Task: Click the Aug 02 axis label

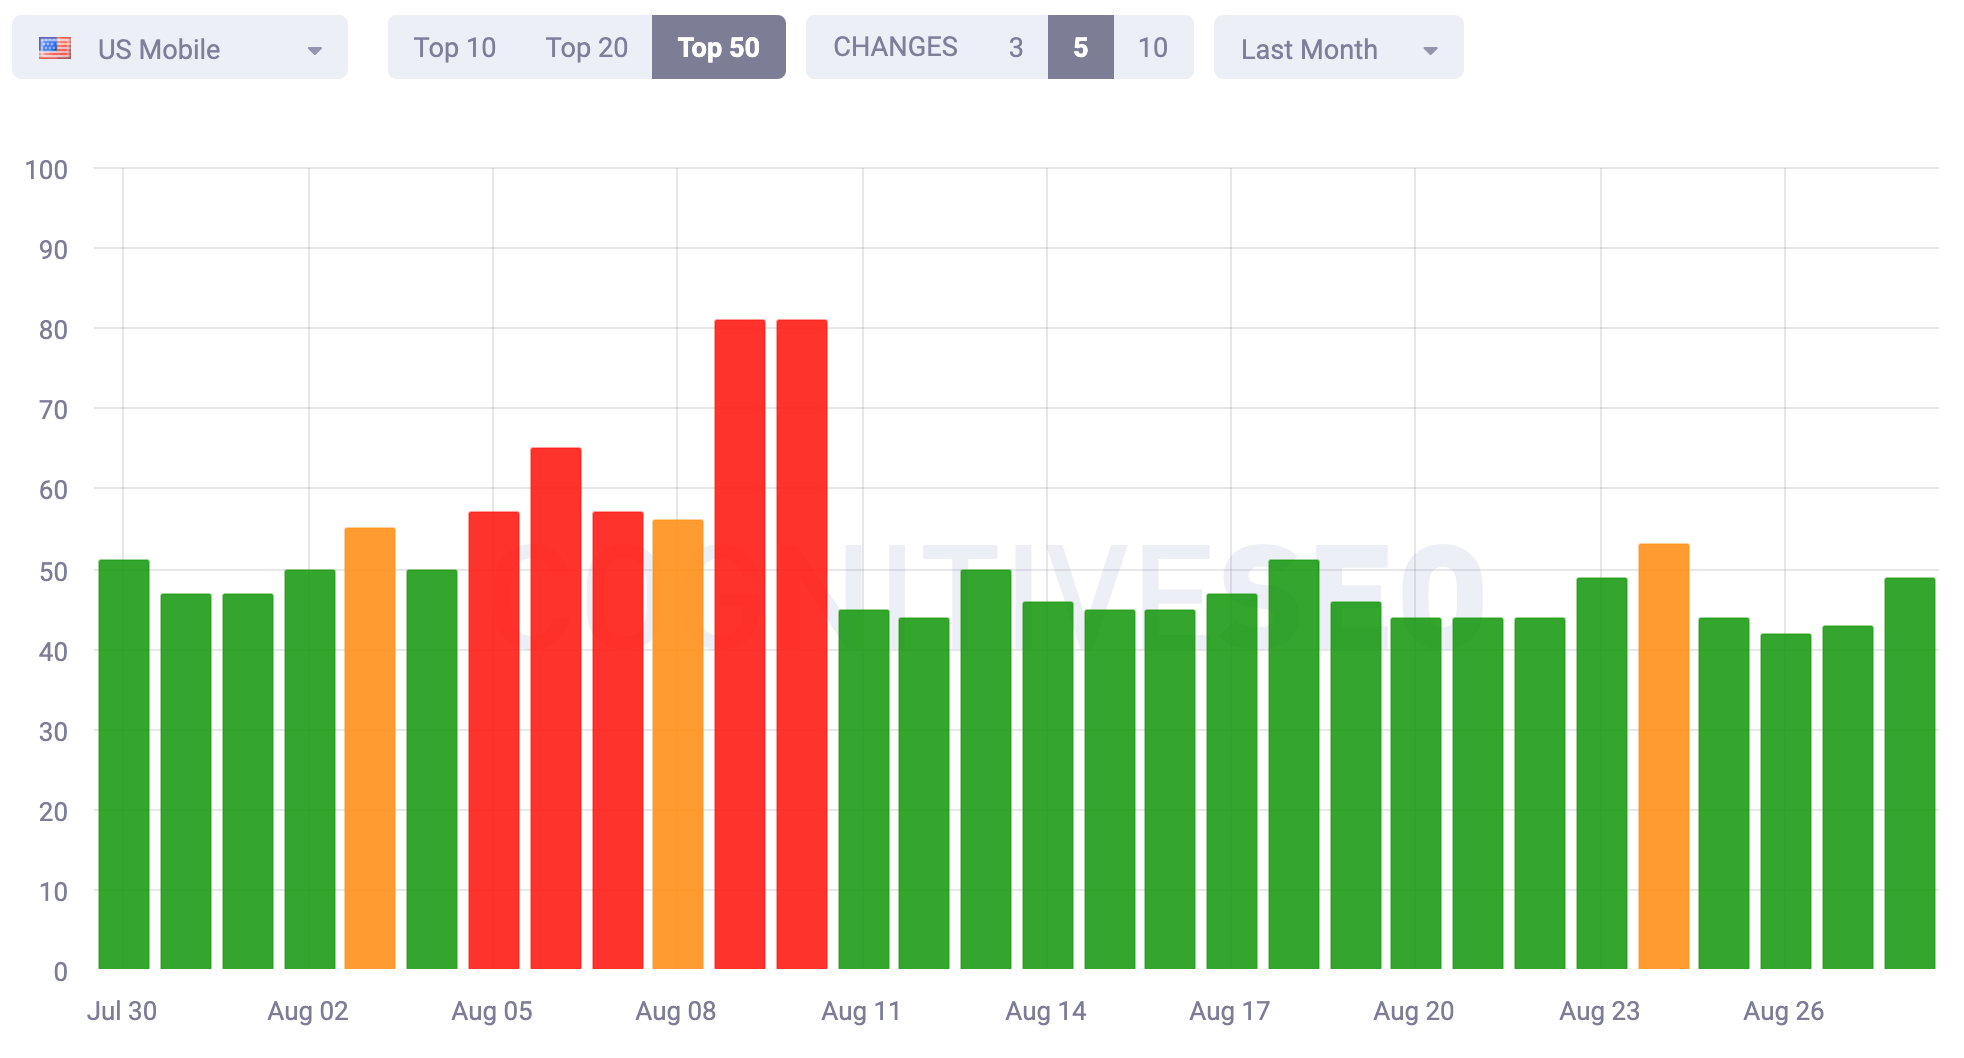Action: tap(308, 1011)
